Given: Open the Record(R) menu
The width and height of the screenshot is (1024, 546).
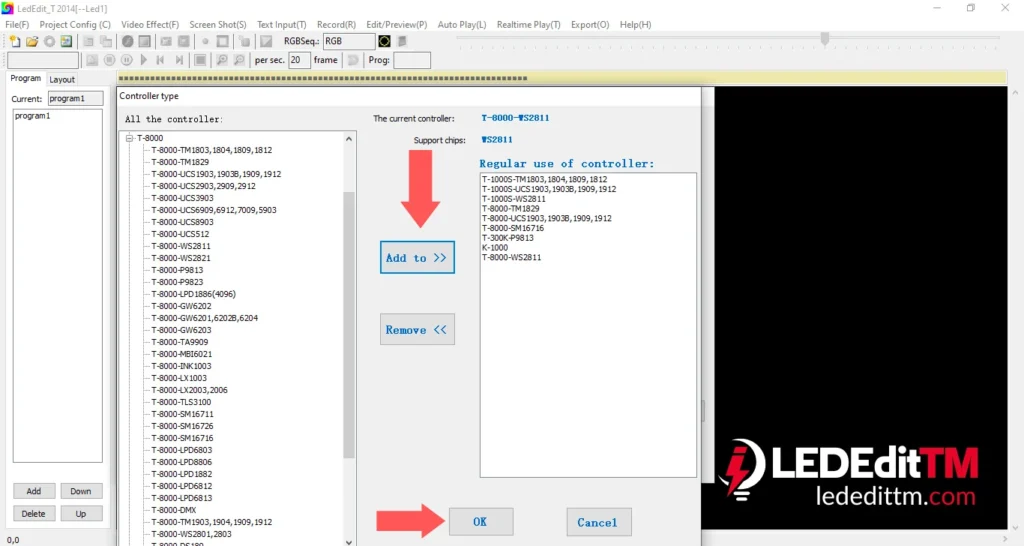Looking at the screenshot, I should [x=336, y=24].
